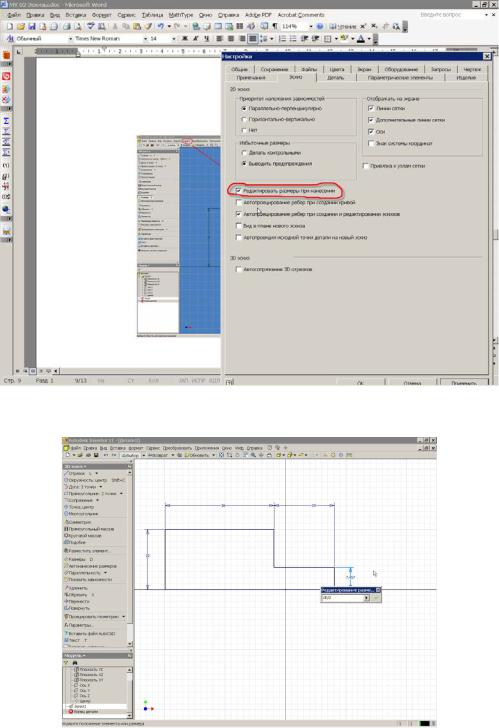This screenshot has height=728, width=499.
Task: Select the Удлинить extend tool
Action: (x=76, y=588)
